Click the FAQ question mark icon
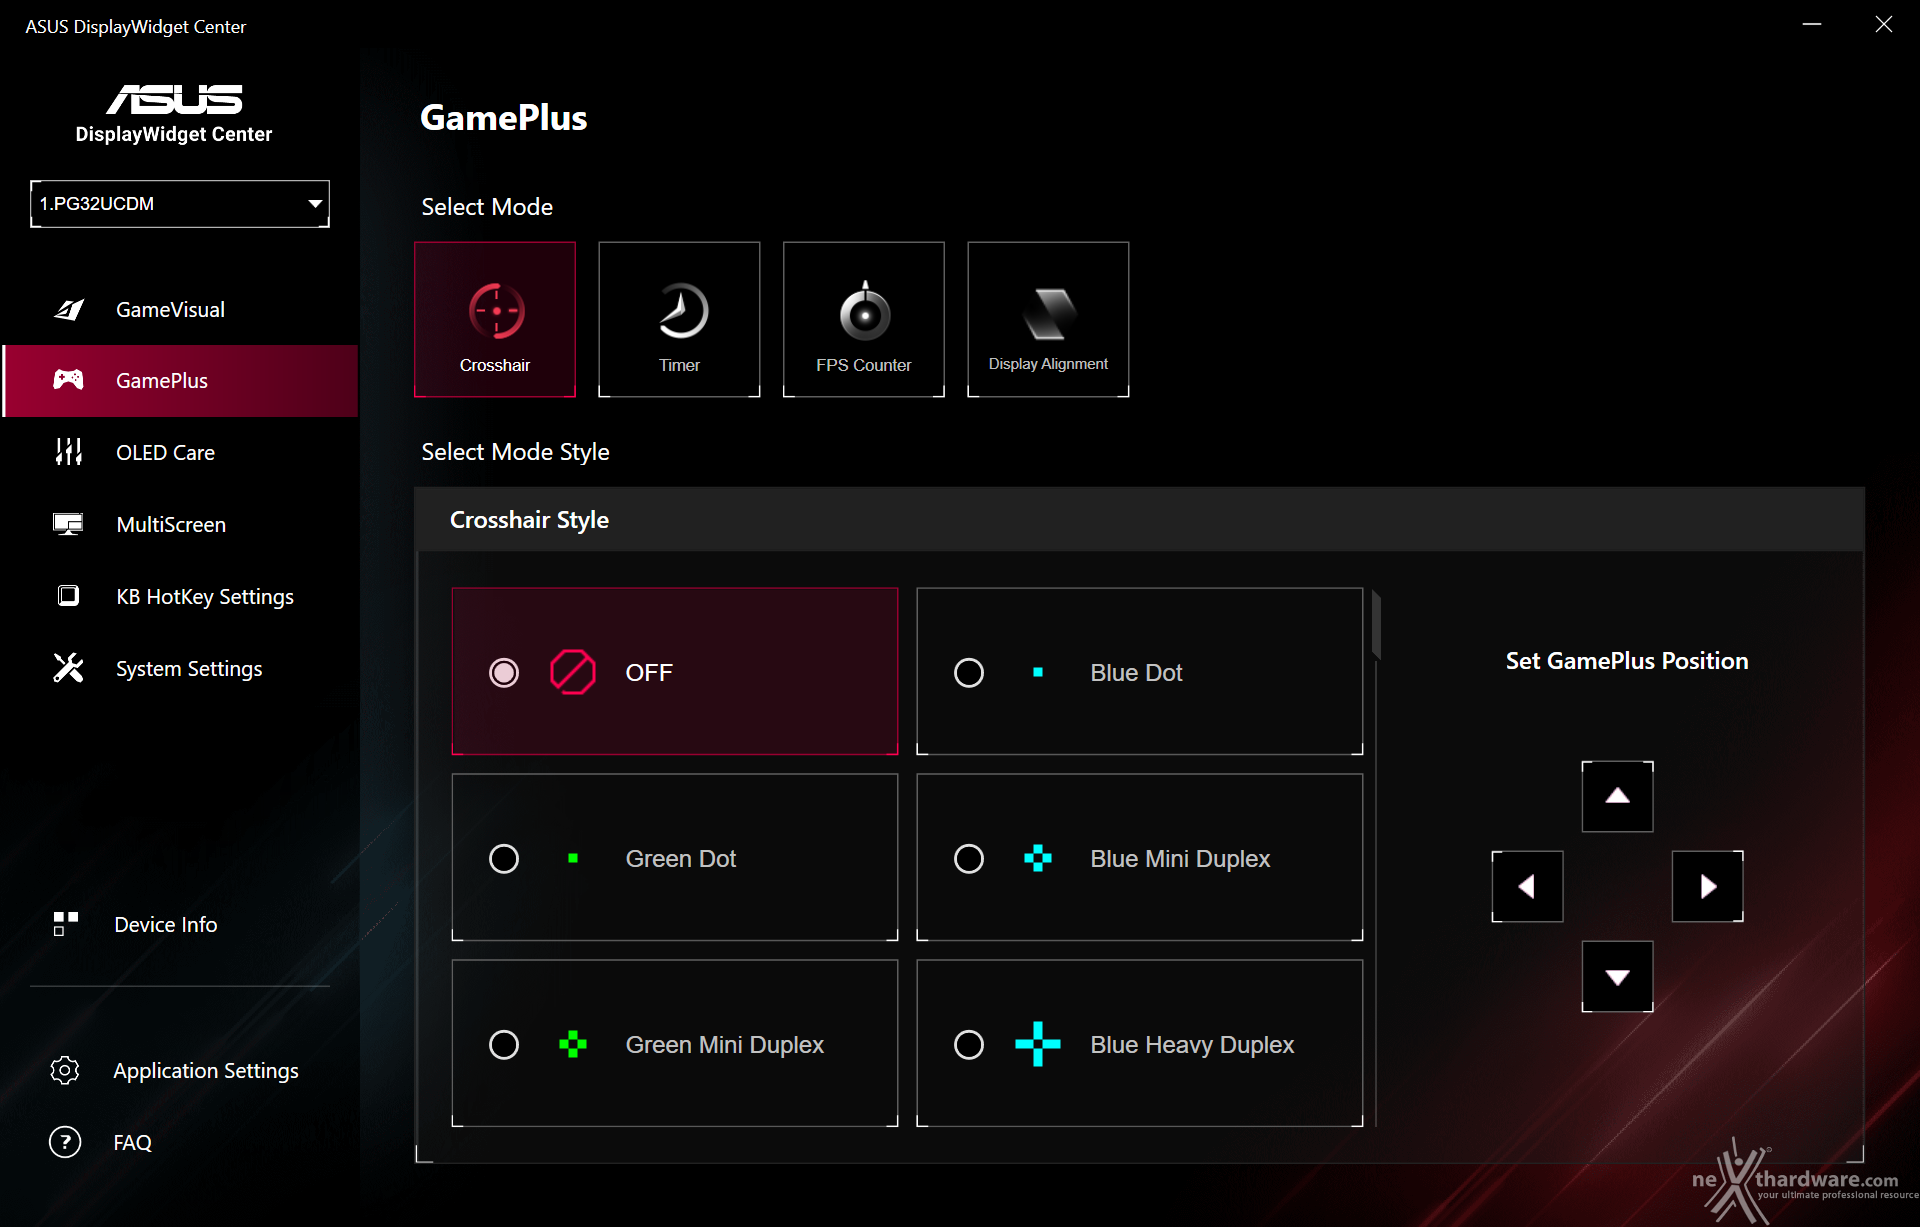This screenshot has width=1920, height=1227. coord(65,1142)
